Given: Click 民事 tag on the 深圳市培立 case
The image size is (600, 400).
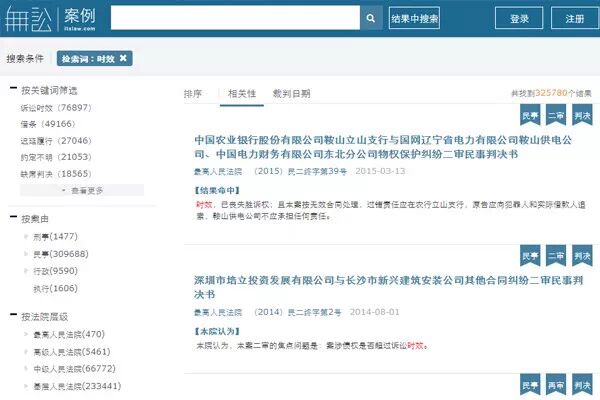Looking at the screenshot, I should pyautogui.click(x=530, y=256).
